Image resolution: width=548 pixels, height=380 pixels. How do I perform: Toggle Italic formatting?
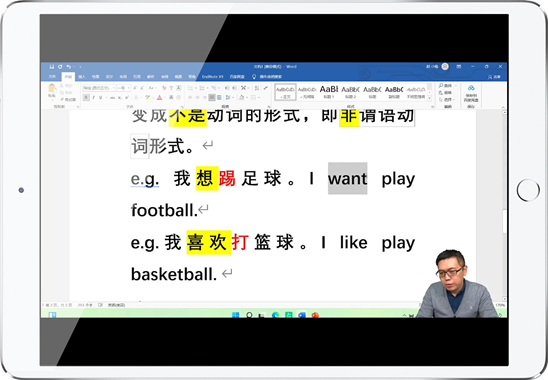pos(93,98)
